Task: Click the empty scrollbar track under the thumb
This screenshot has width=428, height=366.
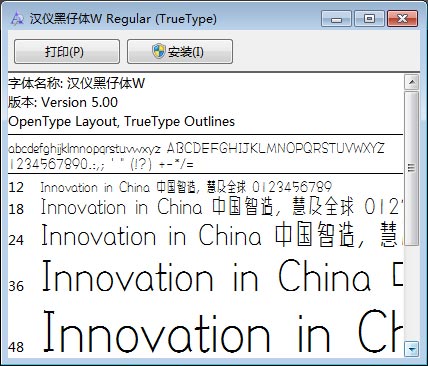Action: coord(412,293)
